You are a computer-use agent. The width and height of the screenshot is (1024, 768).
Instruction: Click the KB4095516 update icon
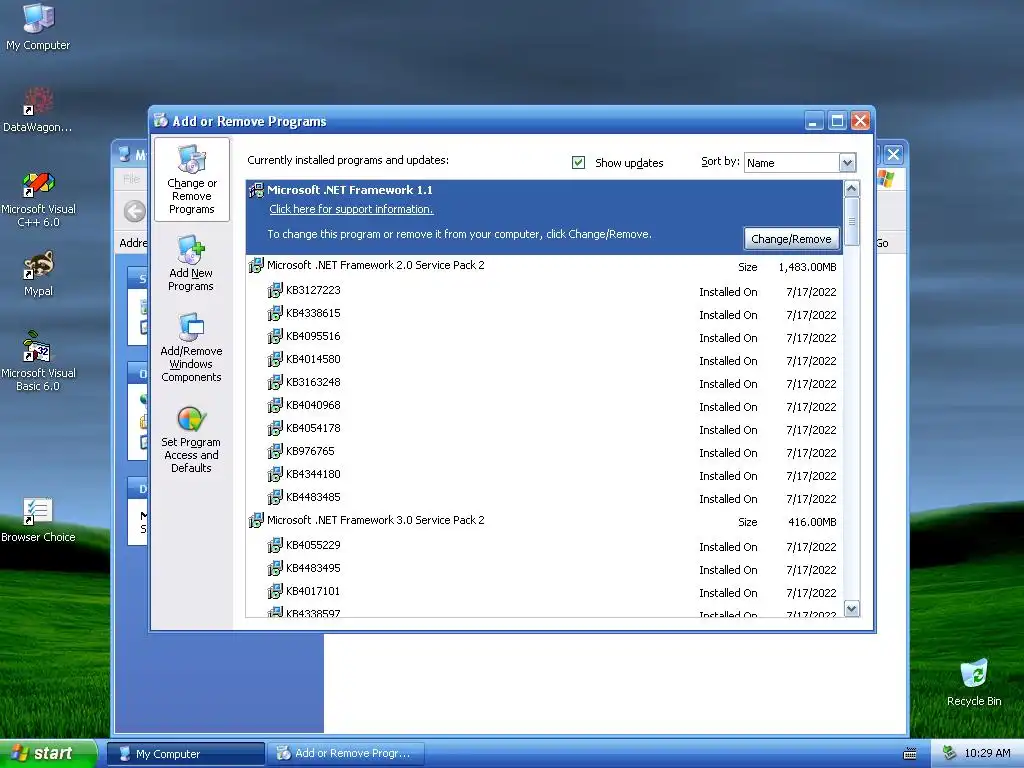pyautogui.click(x=275, y=336)
